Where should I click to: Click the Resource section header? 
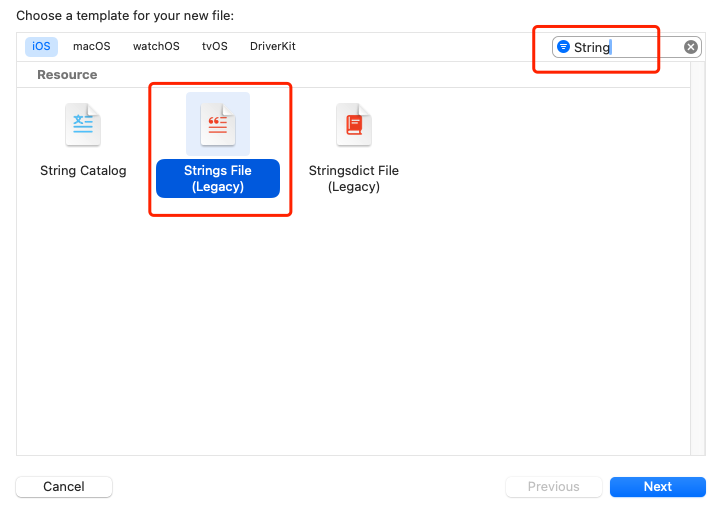(67, 75)
